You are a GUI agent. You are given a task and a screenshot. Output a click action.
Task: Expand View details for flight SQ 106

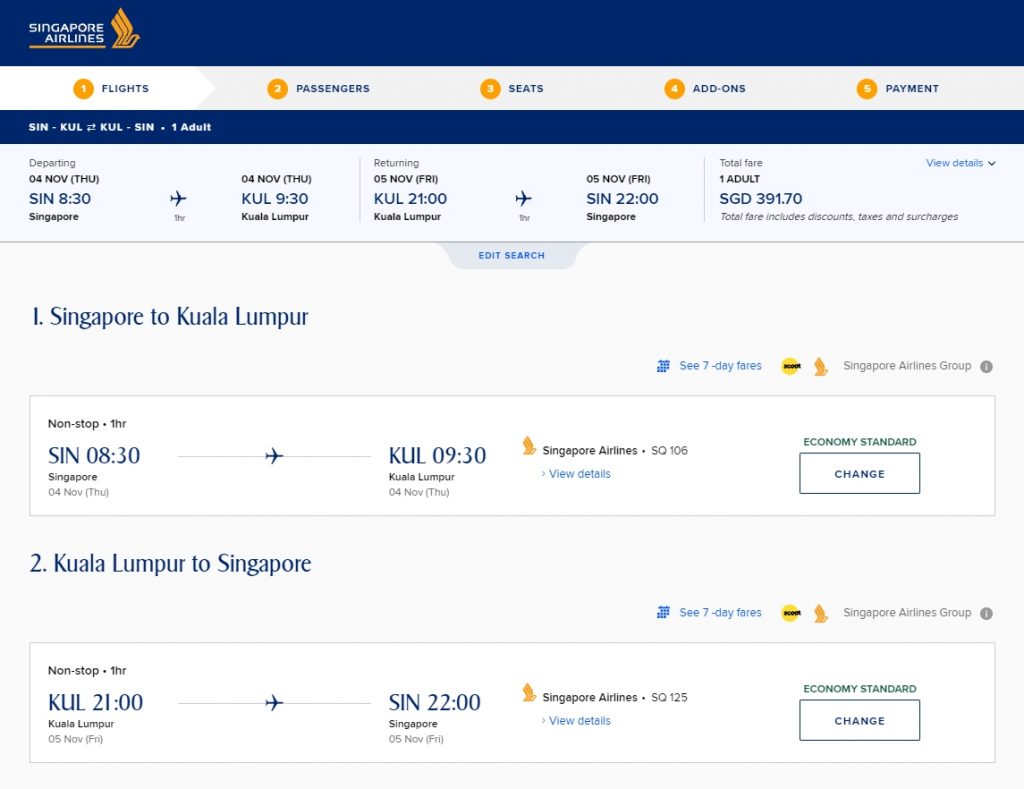(579, 474)
